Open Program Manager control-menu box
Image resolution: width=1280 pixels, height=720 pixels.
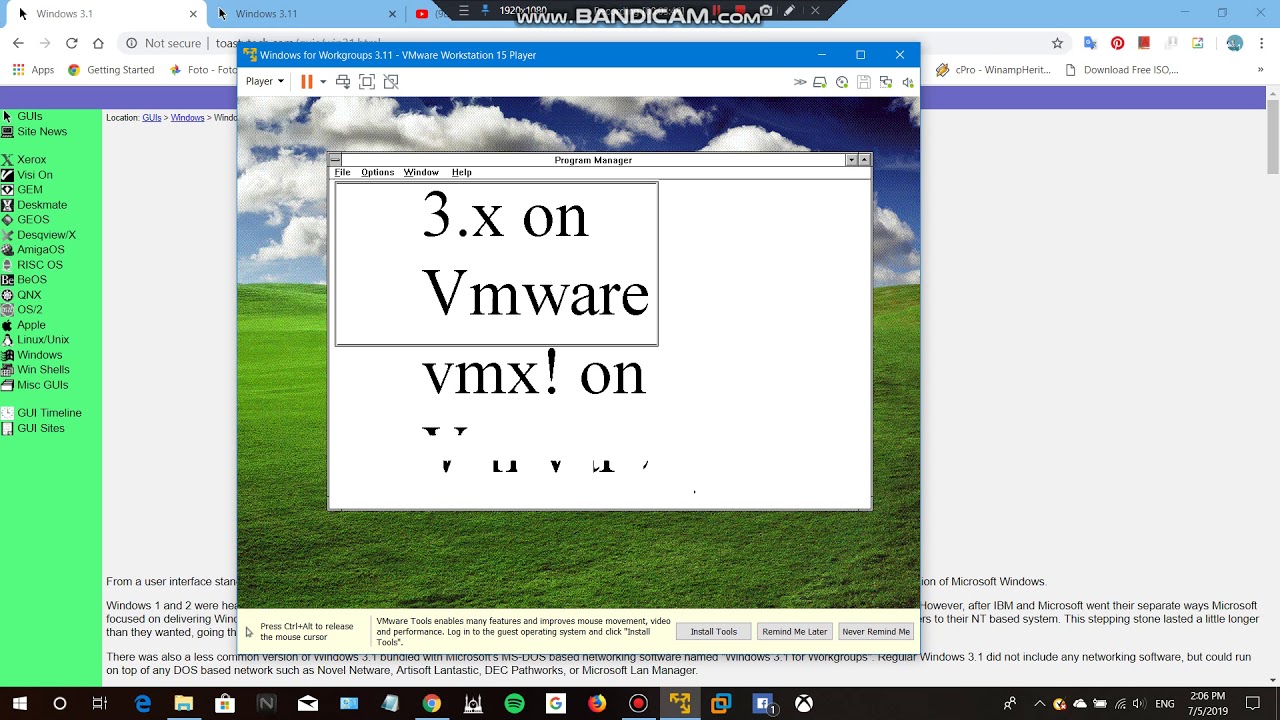pyautogui.click(x=336, y=160)
